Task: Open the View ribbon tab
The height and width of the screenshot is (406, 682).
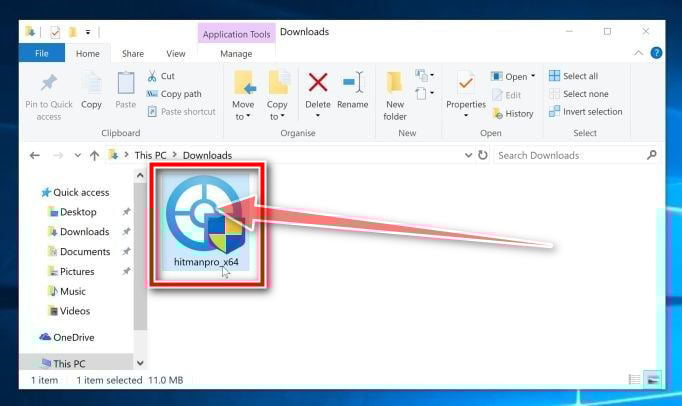Action: pyautogui.click(x=176, y=54)
